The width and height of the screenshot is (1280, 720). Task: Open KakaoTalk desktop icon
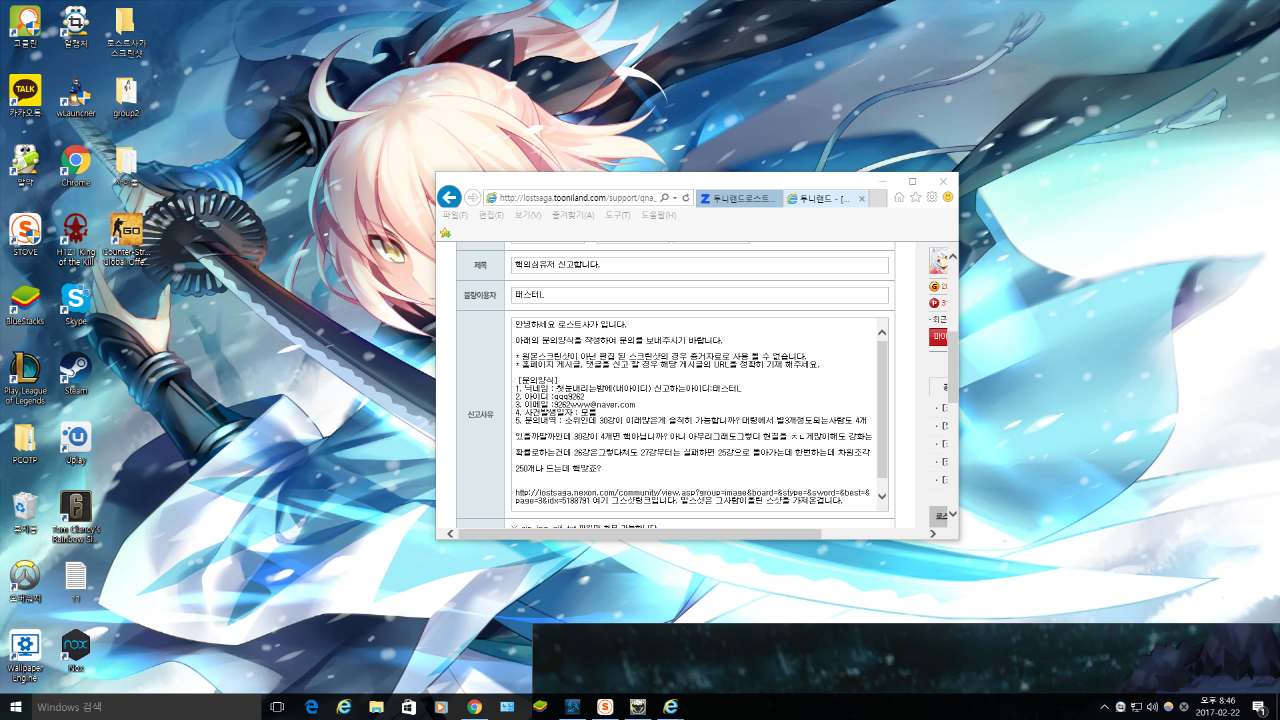(25, 95)
